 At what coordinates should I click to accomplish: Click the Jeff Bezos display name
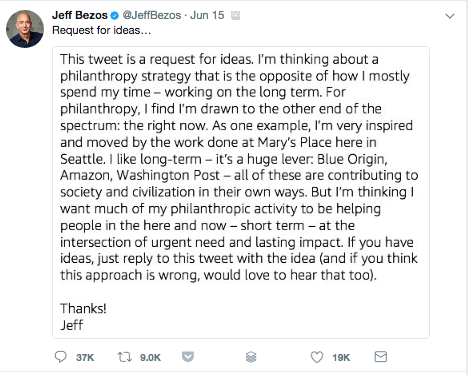click(80, 15)
